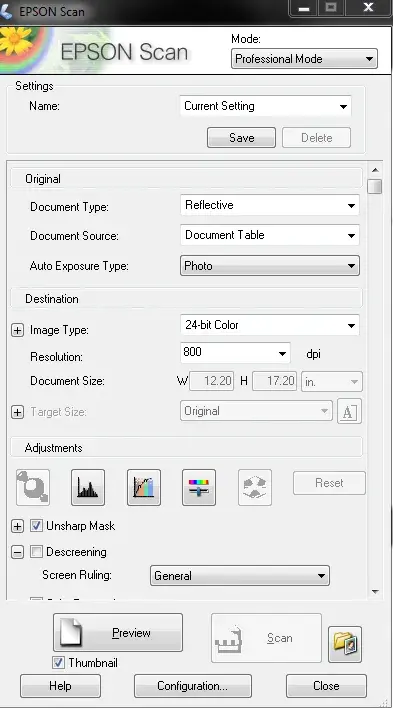The image size is (393, 709).
Task: Click the Resolution label
Action: coord(57,357)
